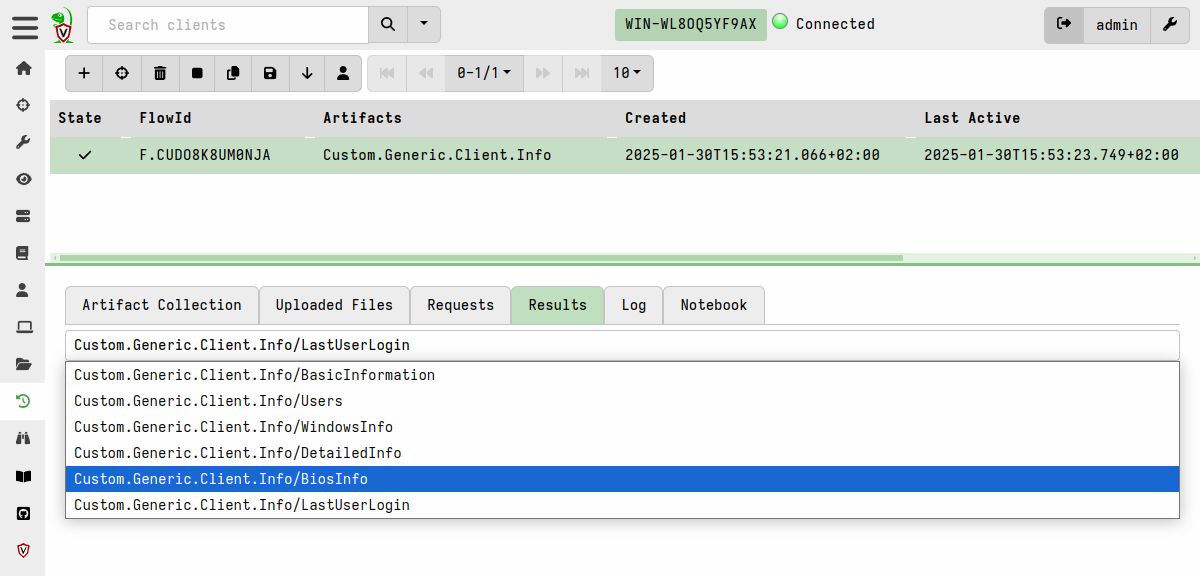Click the copy collection icon
The height and width of the screenshot is (576, 1200).
233,73
